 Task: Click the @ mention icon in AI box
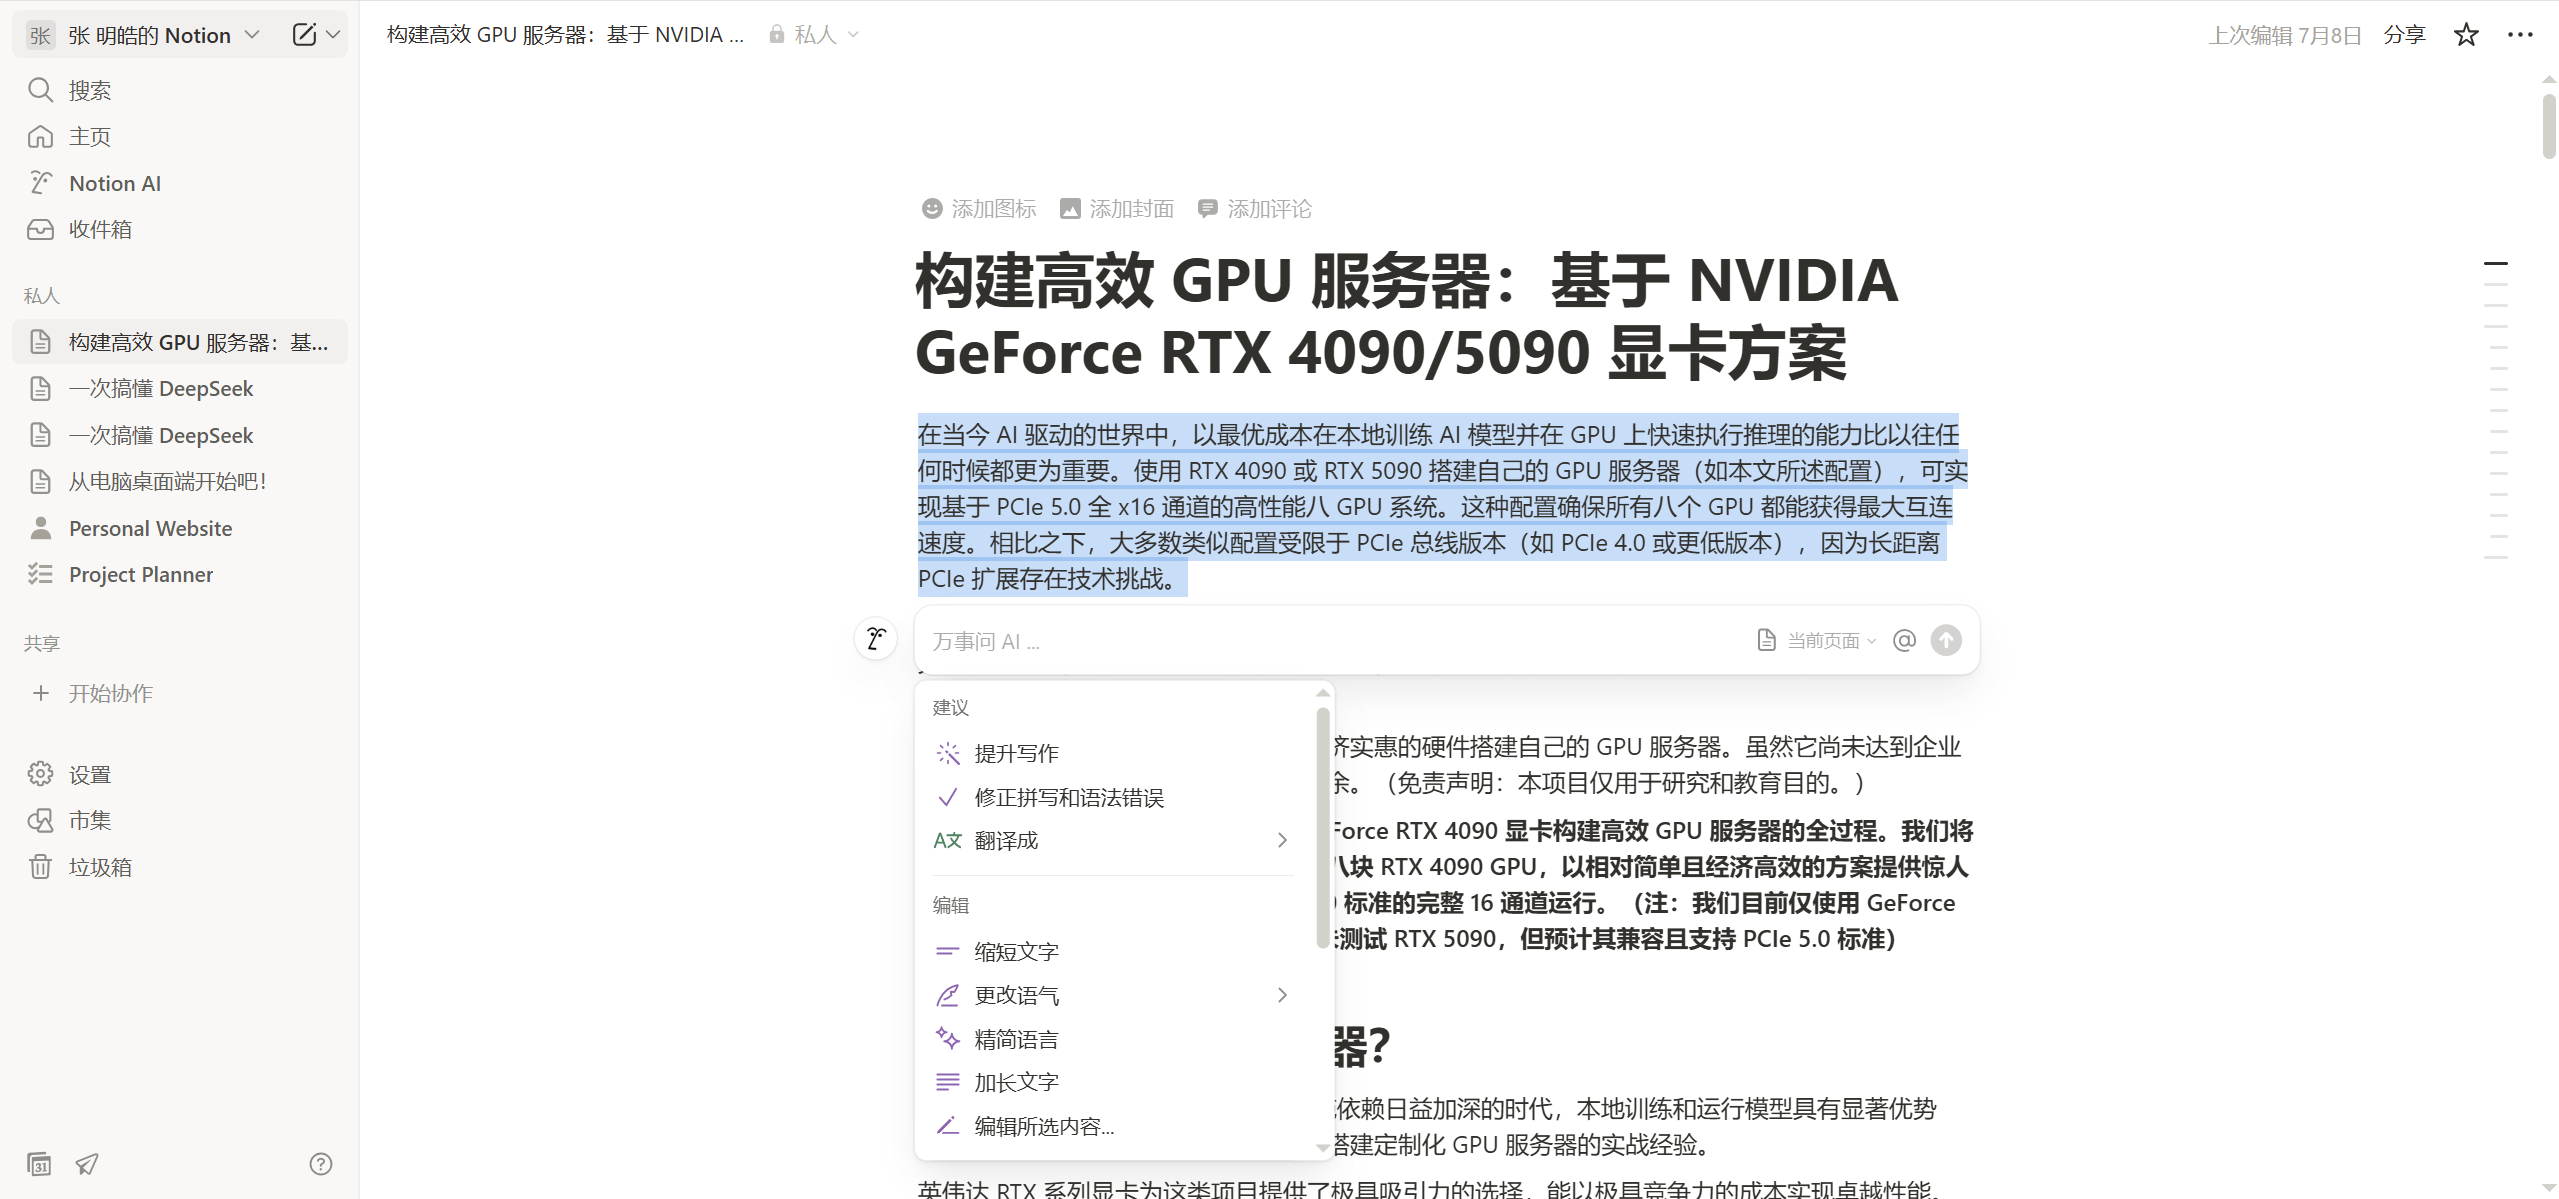1904,640
